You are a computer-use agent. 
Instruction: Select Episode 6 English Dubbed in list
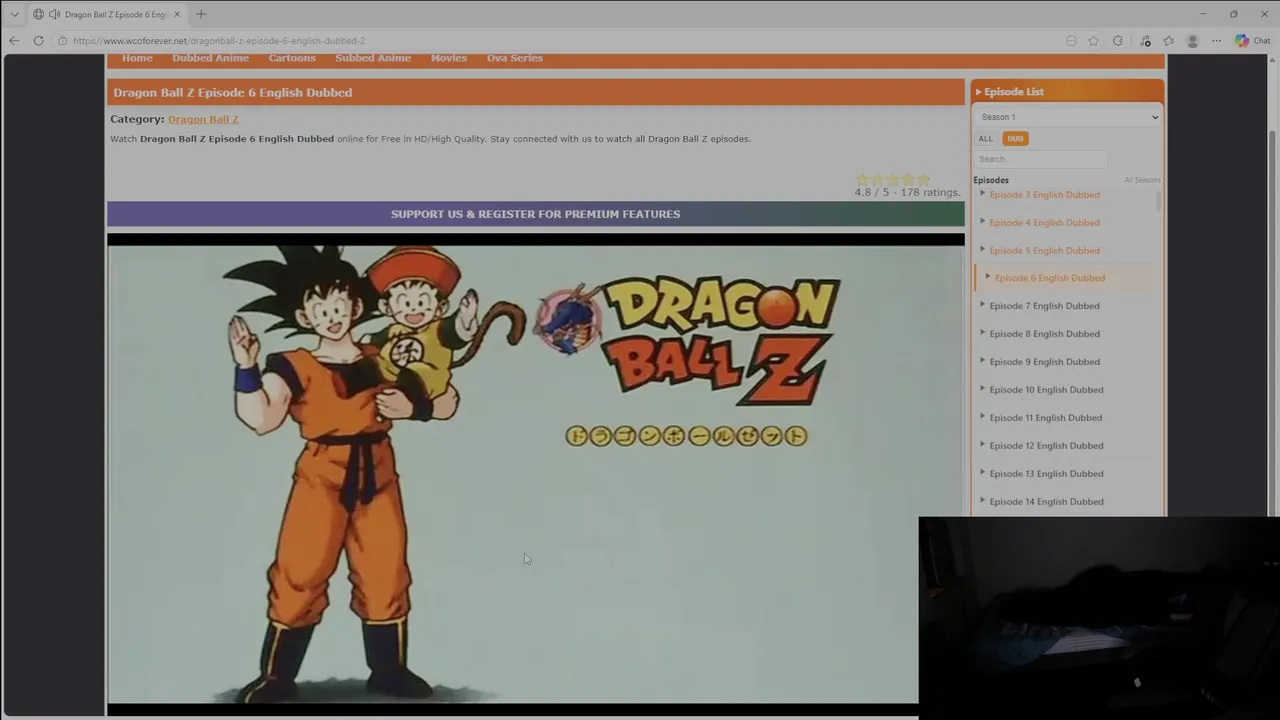(x=1050, y=278)
